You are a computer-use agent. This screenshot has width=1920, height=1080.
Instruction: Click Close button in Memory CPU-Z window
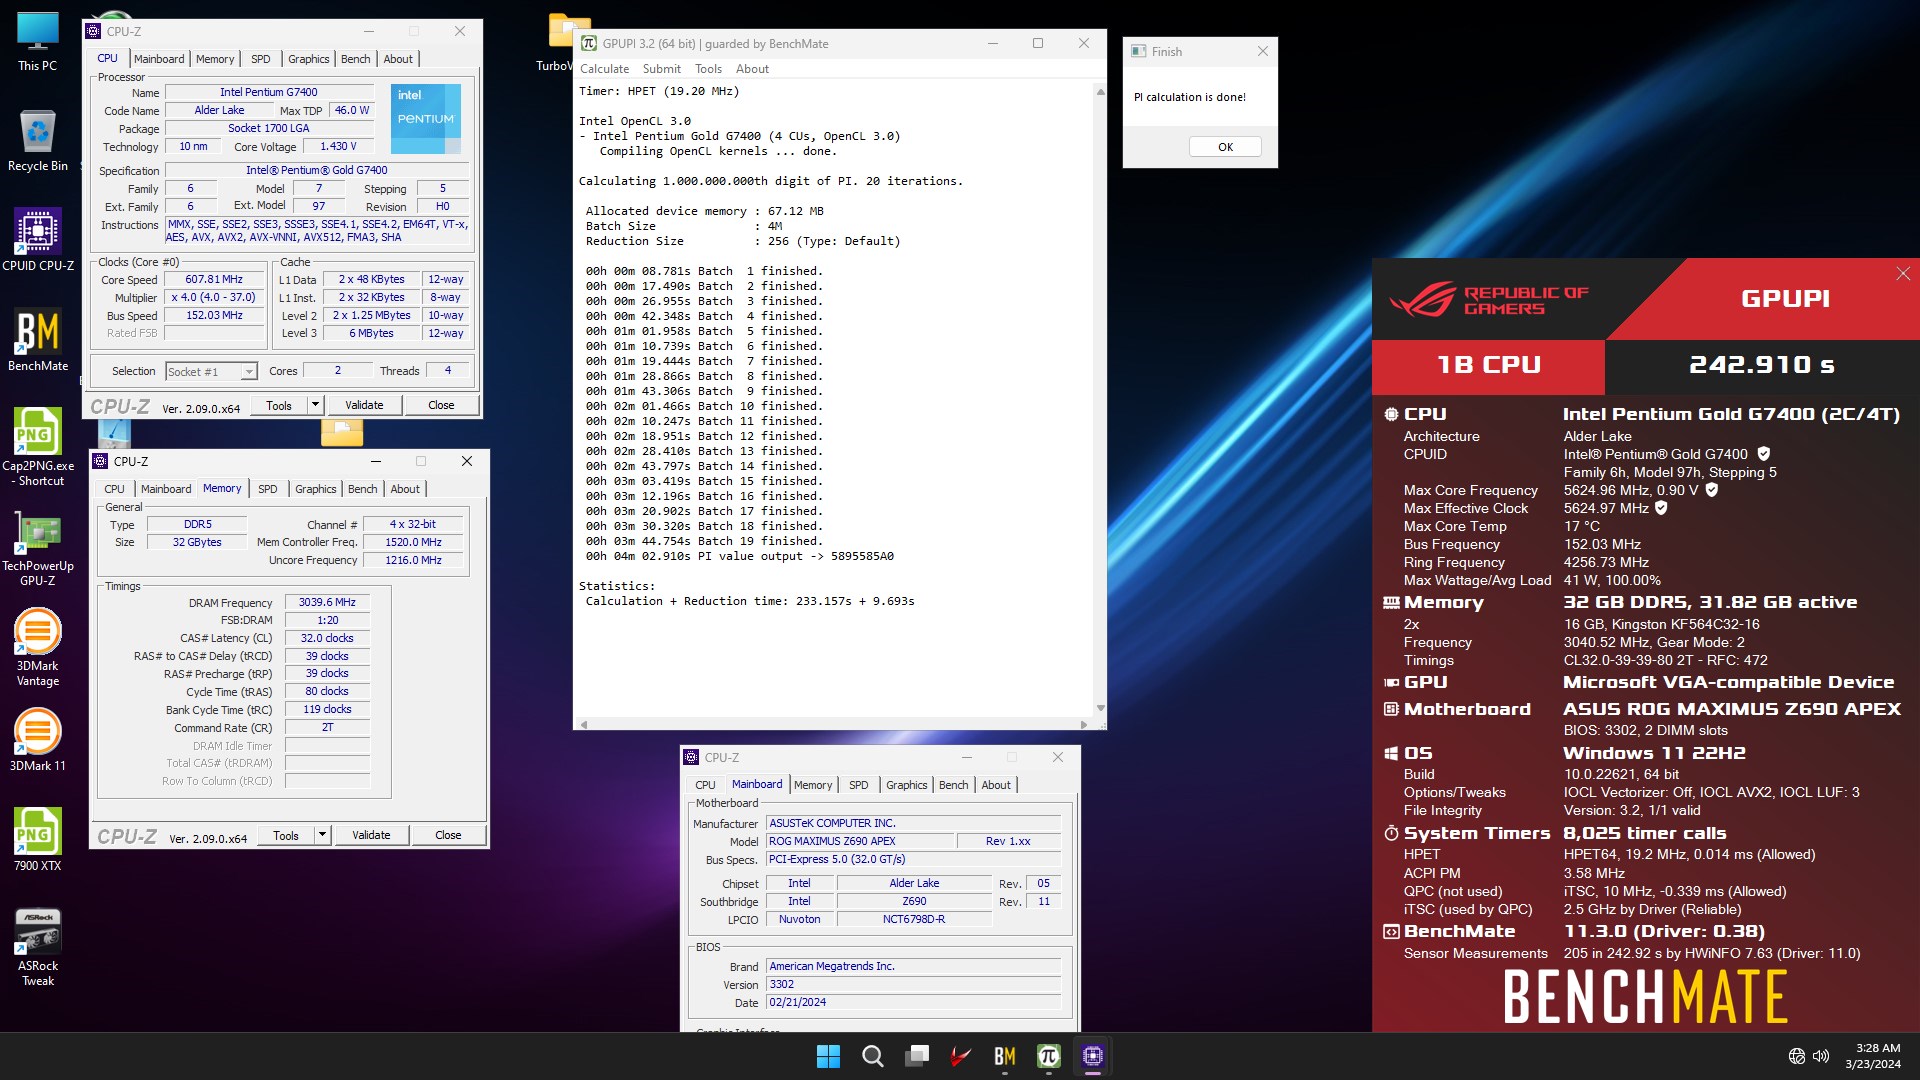pos(448,835)
